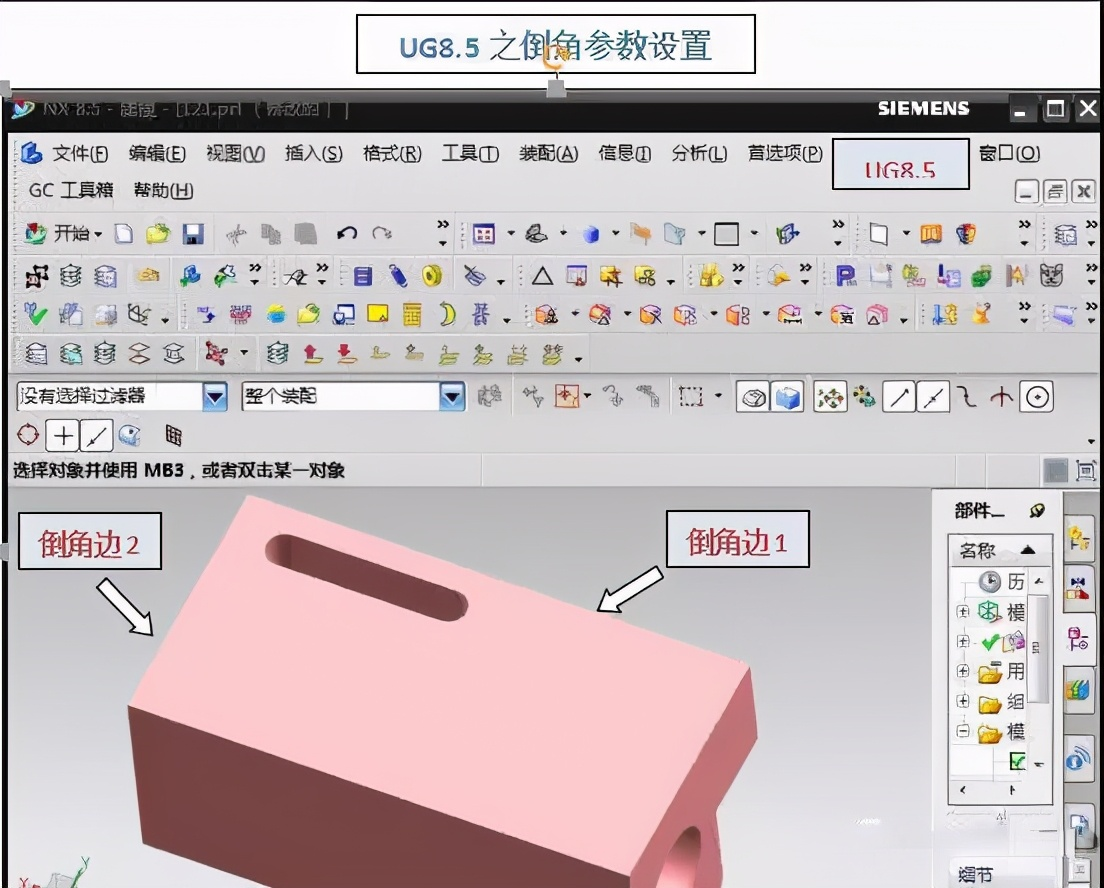Collapse the expanded folder node in the tree

pos(961,729)
